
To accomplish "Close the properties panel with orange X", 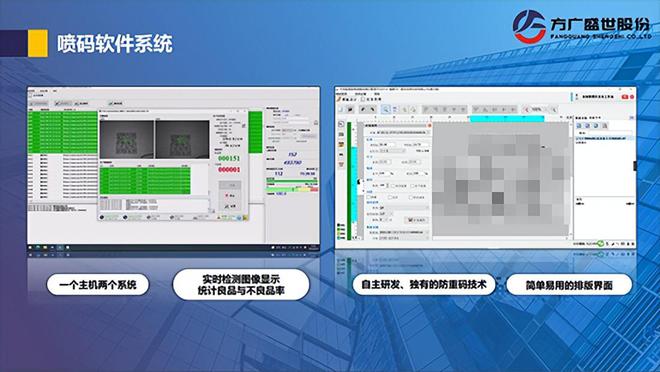I will click(429, 125).
